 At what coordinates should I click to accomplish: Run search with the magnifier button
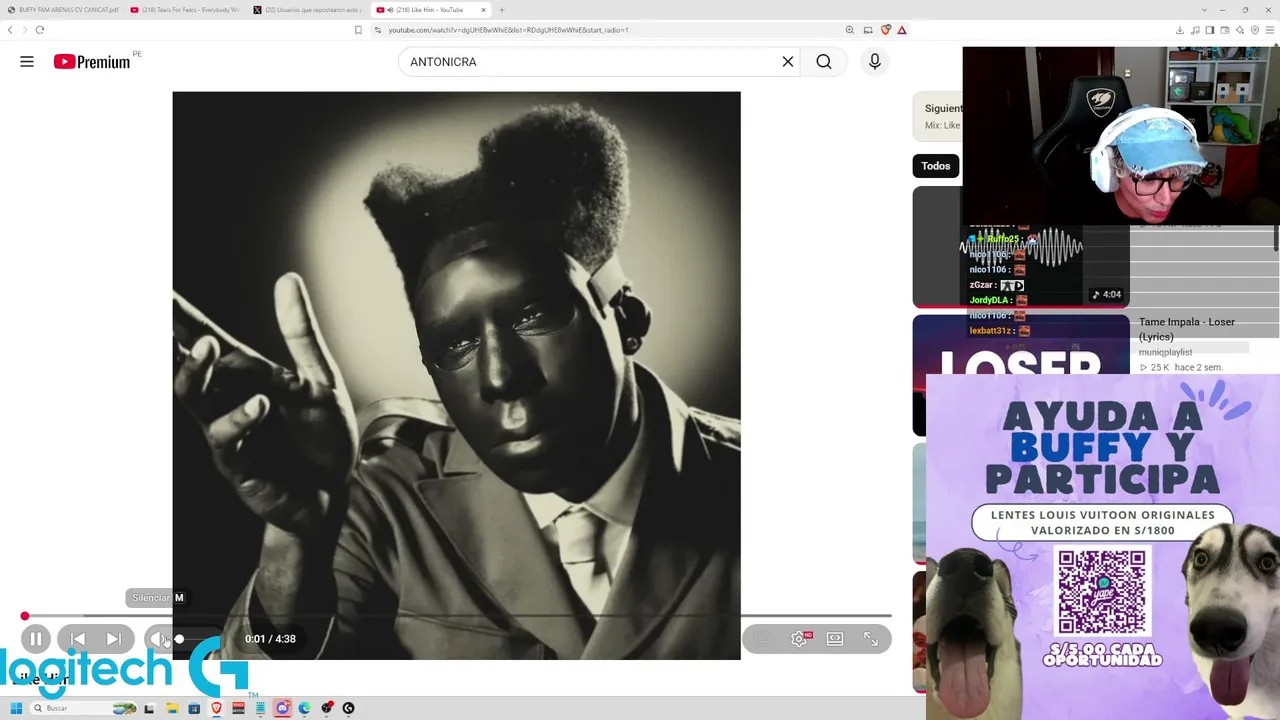(x=824, y=62)
